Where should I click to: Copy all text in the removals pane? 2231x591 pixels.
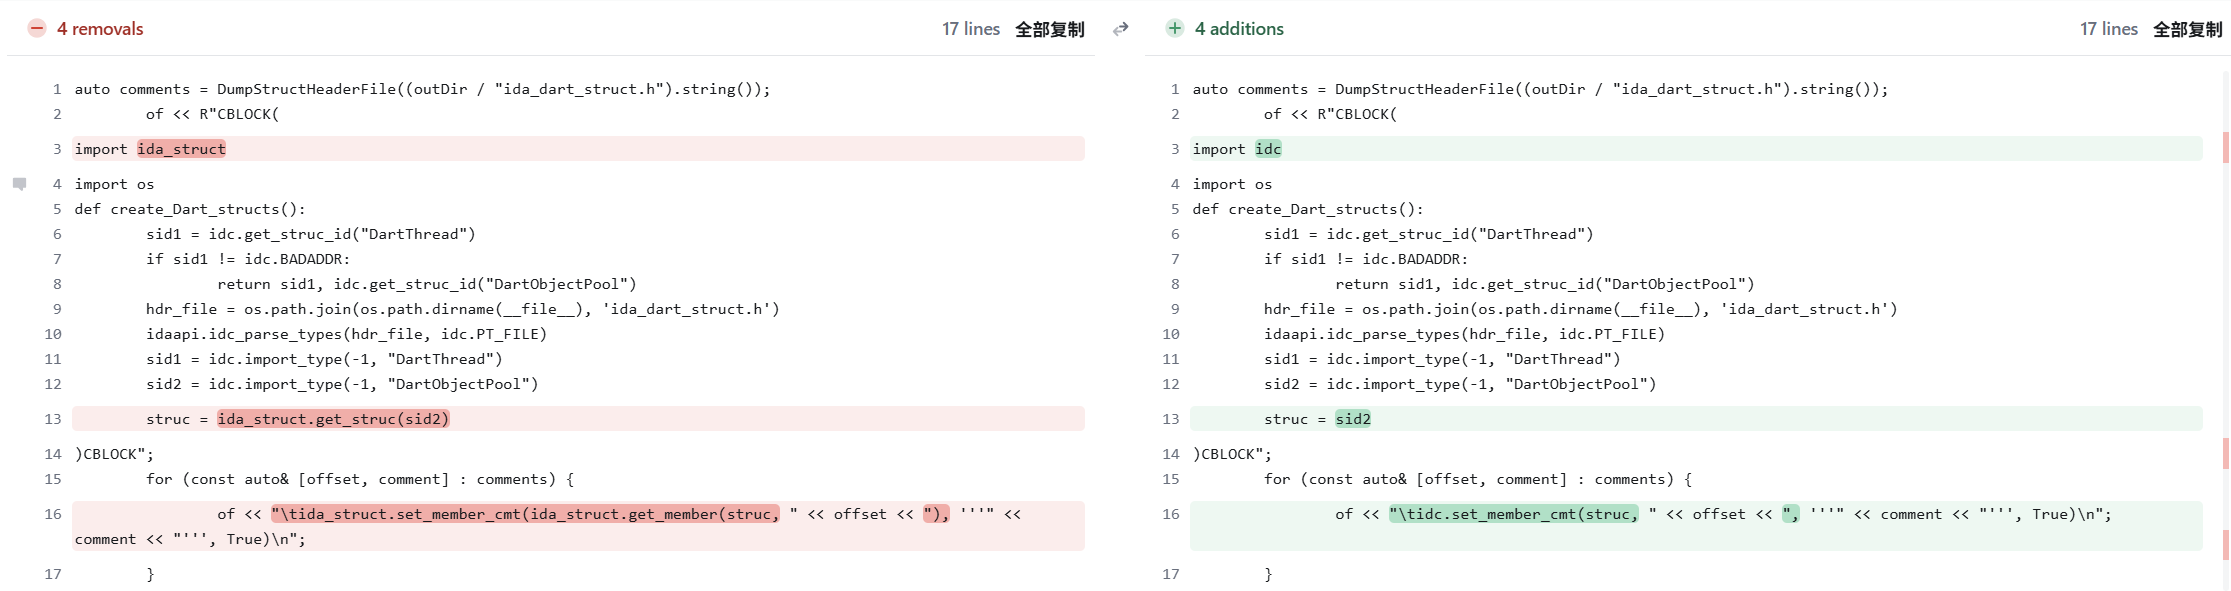(1049, 29)
